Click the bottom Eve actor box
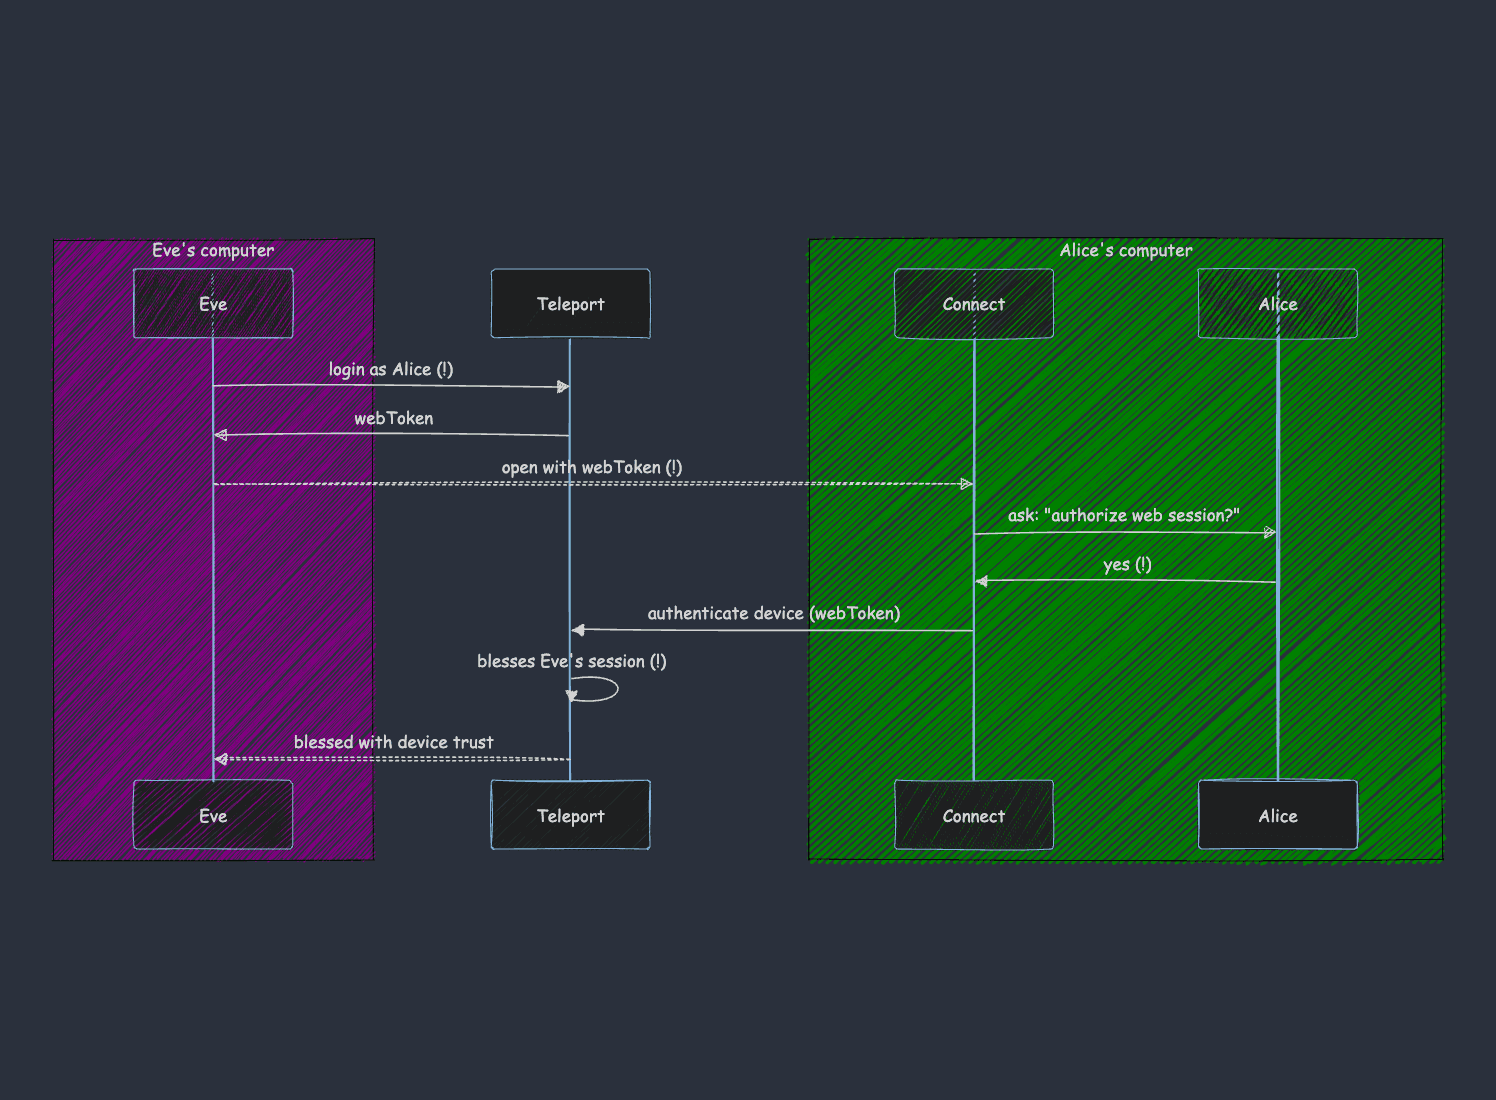The width and height of the screenshot is (1496, 1100). point(213,816)
